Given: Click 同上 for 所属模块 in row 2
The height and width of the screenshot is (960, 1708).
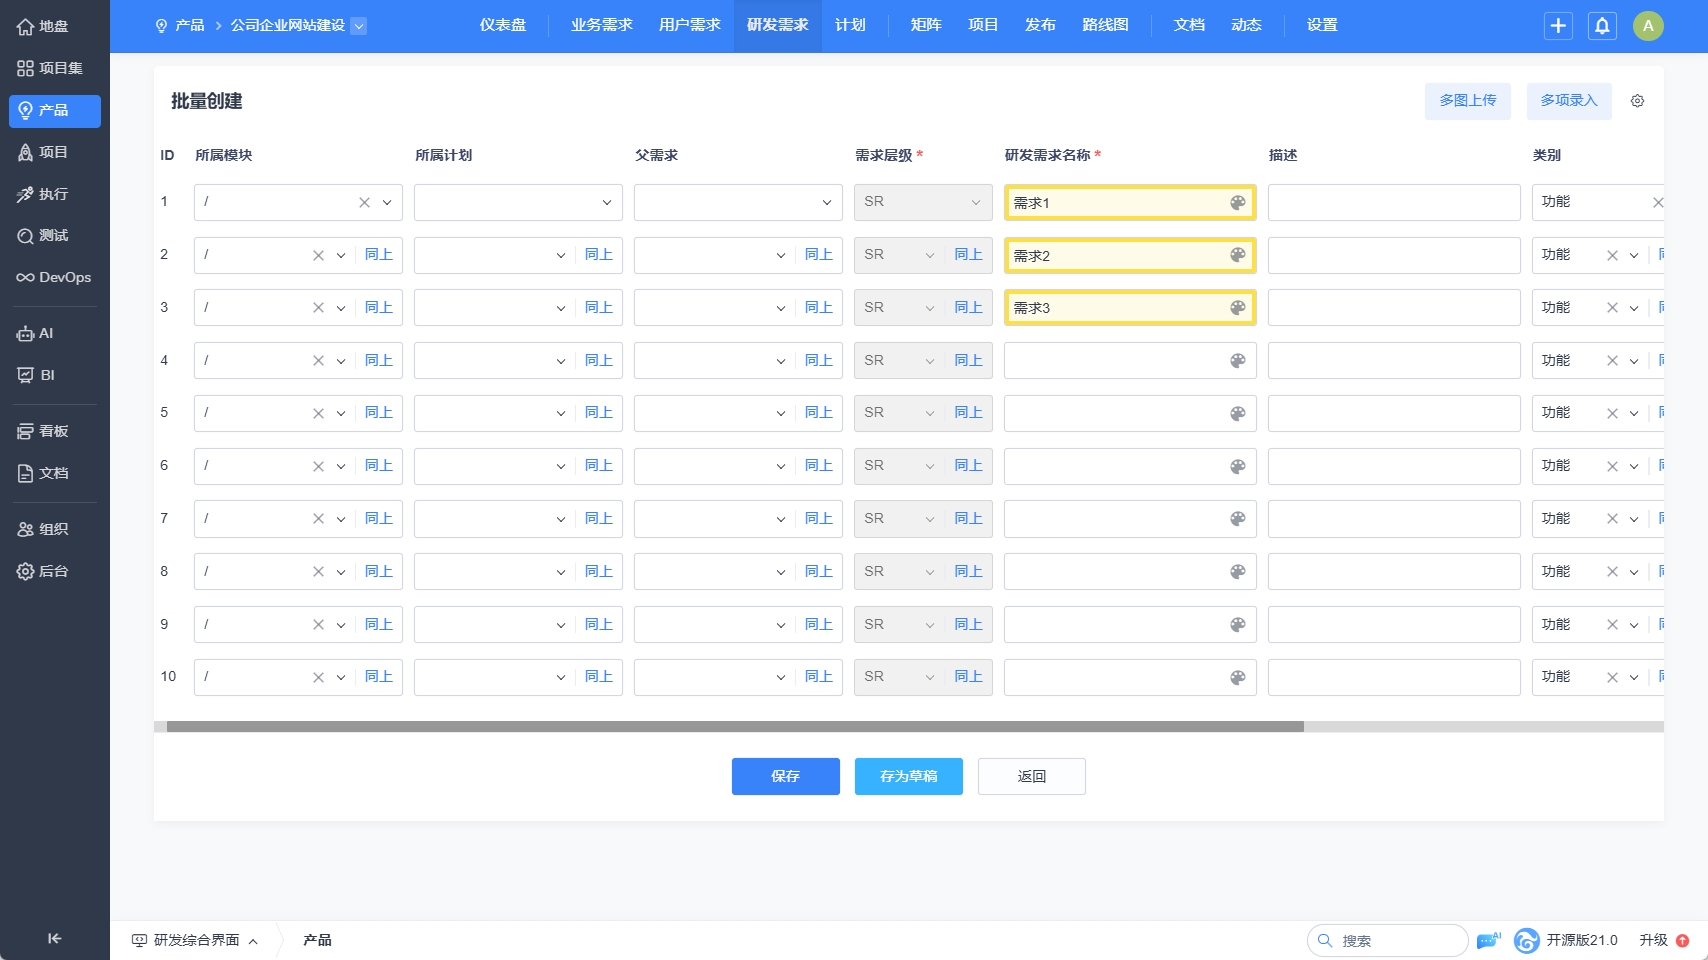Looking at the screenshot, I should [379, 255].
